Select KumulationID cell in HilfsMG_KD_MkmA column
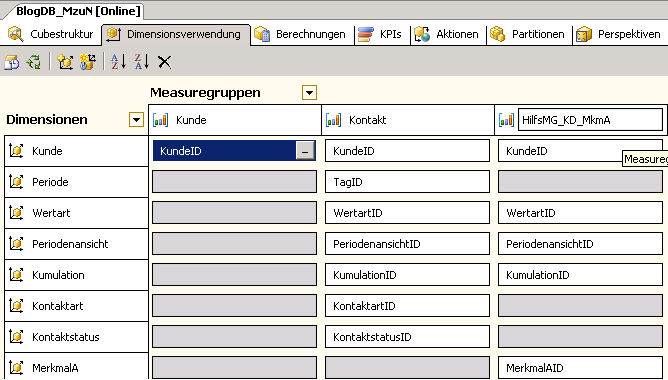This screenshot has height=380, width=668. tap(580, 275)
